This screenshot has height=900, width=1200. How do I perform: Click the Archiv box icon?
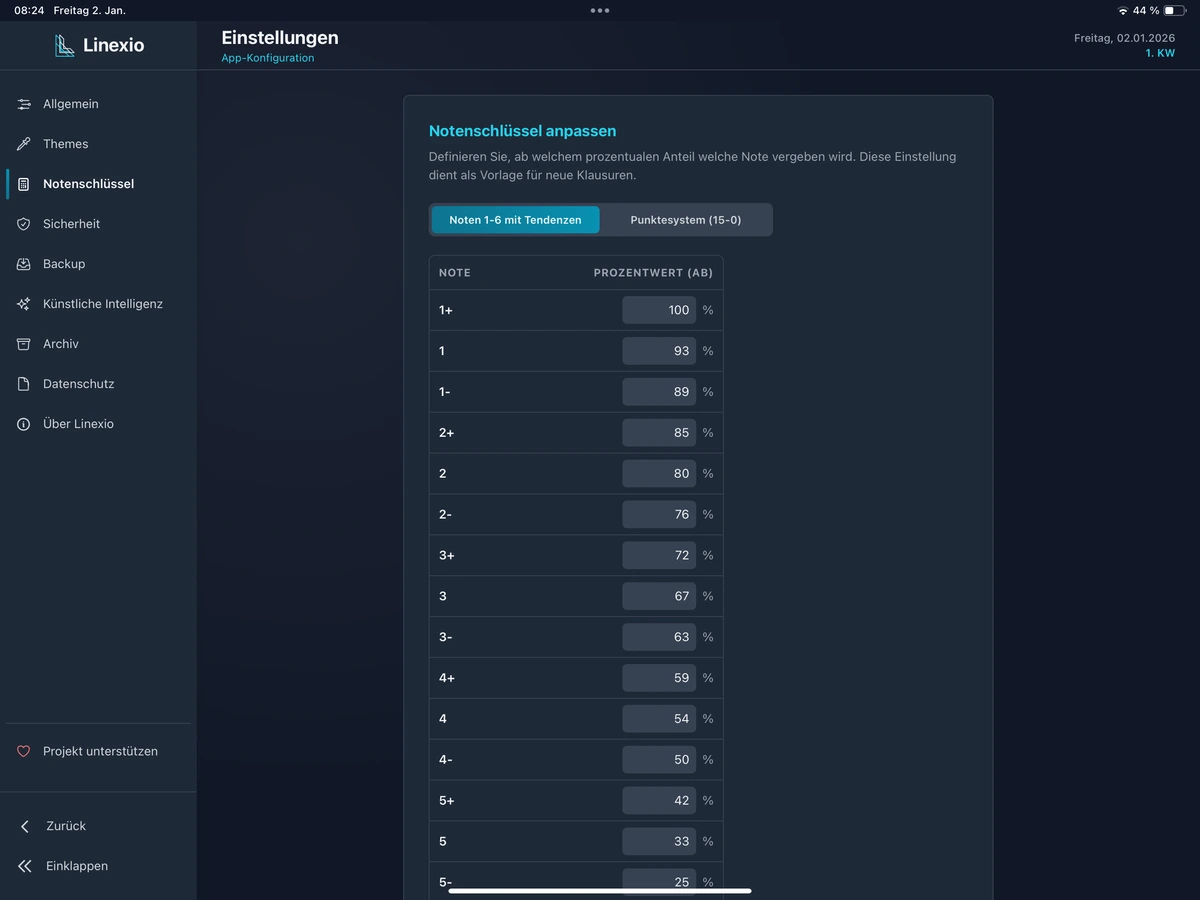coord(24,344)
